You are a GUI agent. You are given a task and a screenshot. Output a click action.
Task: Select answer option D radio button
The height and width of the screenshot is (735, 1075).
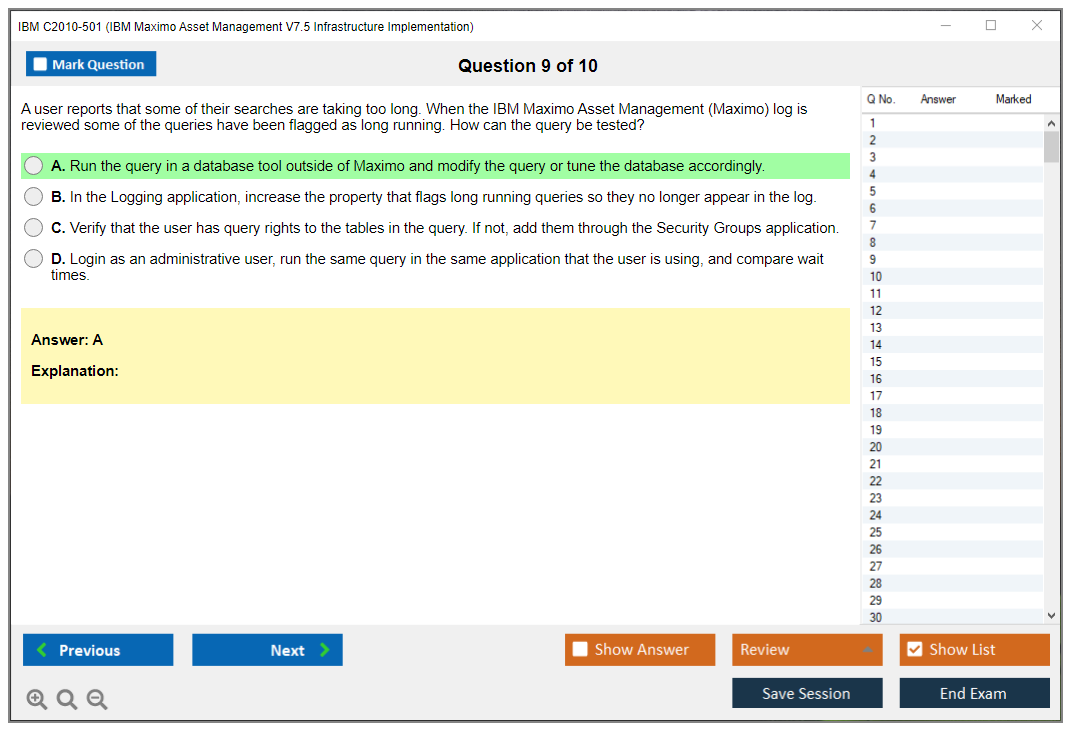(34, 259)
